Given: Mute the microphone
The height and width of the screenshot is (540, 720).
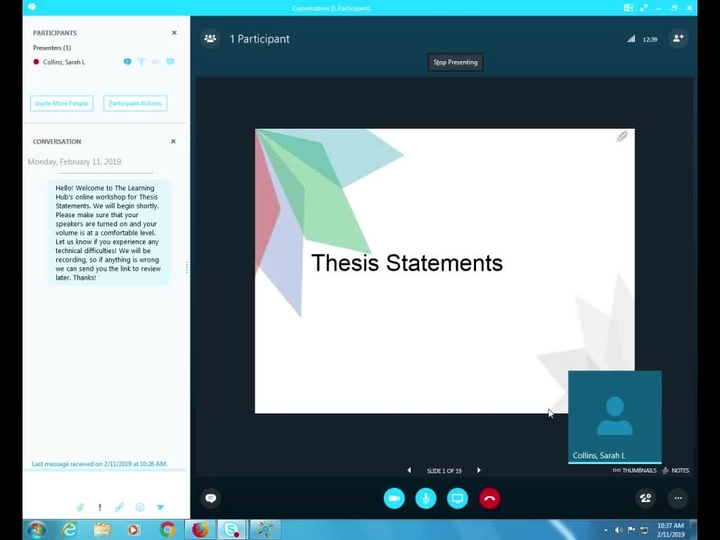Looking at the screenshot, I should coord(426,498).
